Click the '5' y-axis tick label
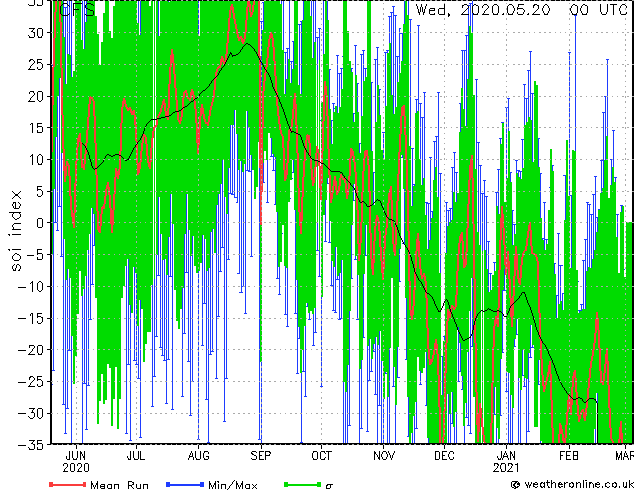The width and height of the screenshot is (634, 490). point(40,191)
